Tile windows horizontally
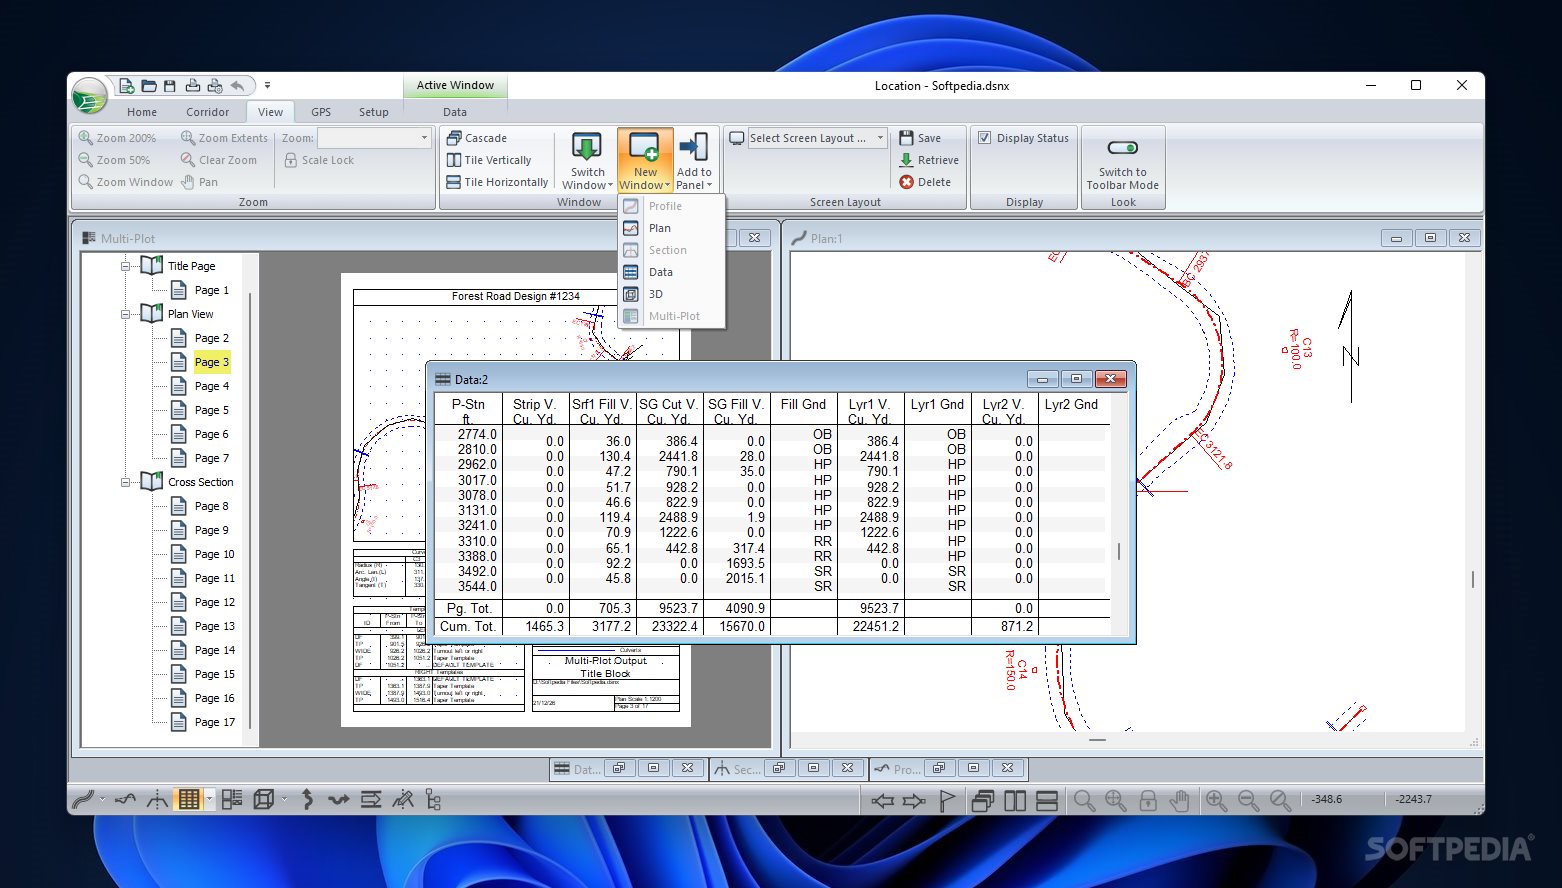 (497, 182)
